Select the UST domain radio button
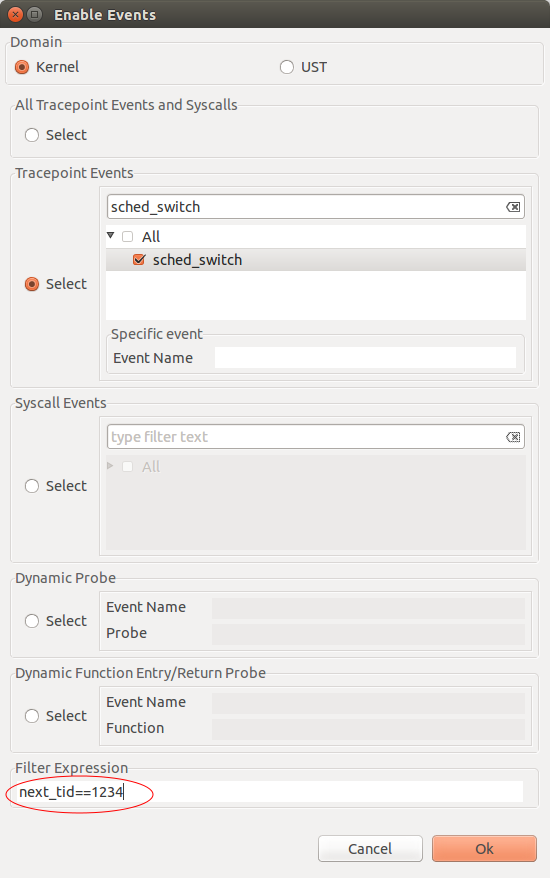The image size is (550, 878). 287,67
